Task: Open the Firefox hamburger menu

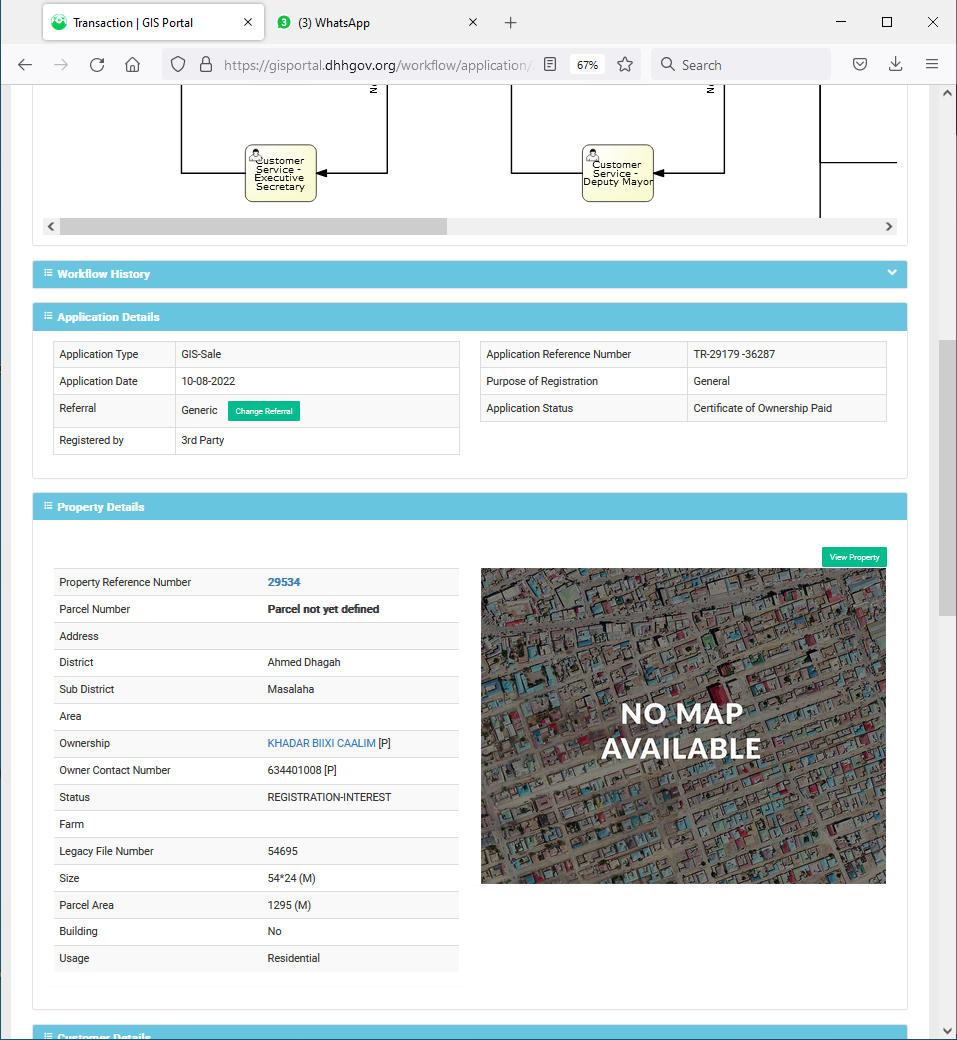Action: pos(932,64)
